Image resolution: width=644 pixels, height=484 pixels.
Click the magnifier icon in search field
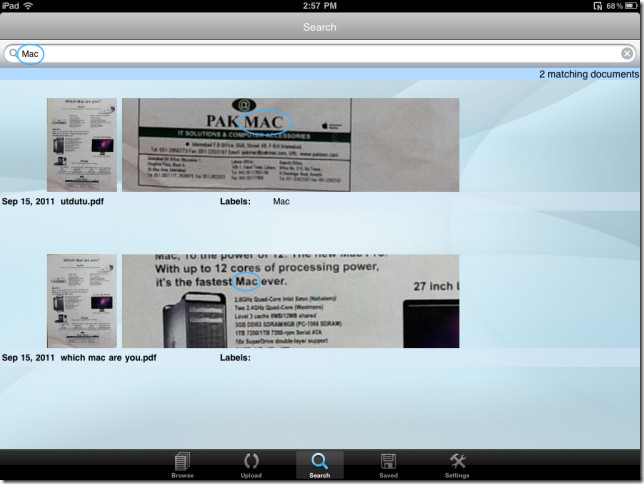pyautogui.click(x=13, y=53)
